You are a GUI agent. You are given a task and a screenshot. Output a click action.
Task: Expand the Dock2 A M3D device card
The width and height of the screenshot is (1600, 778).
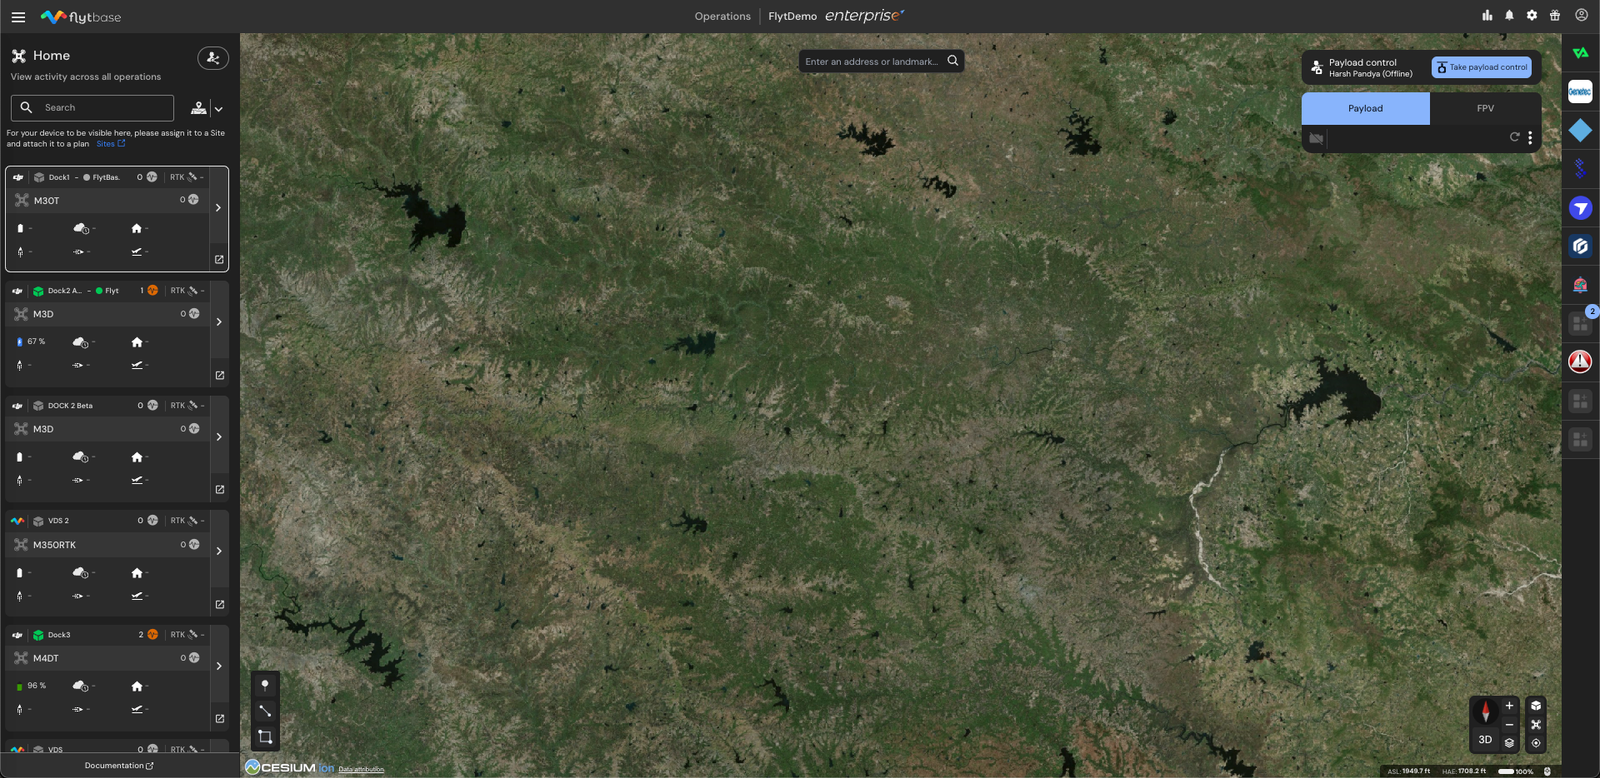pos(218,322)
